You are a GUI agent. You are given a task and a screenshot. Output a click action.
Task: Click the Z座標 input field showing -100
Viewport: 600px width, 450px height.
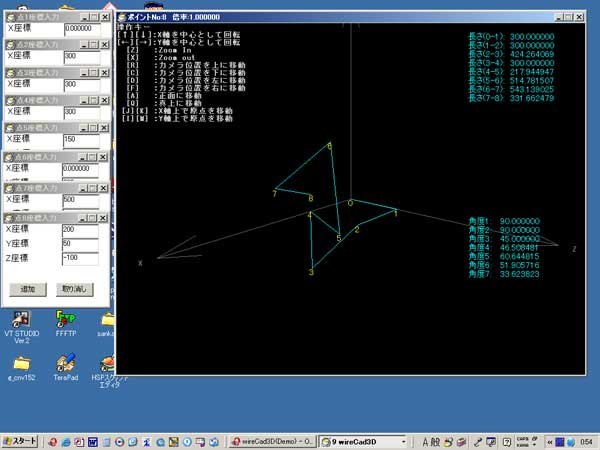tap(81, 258)
